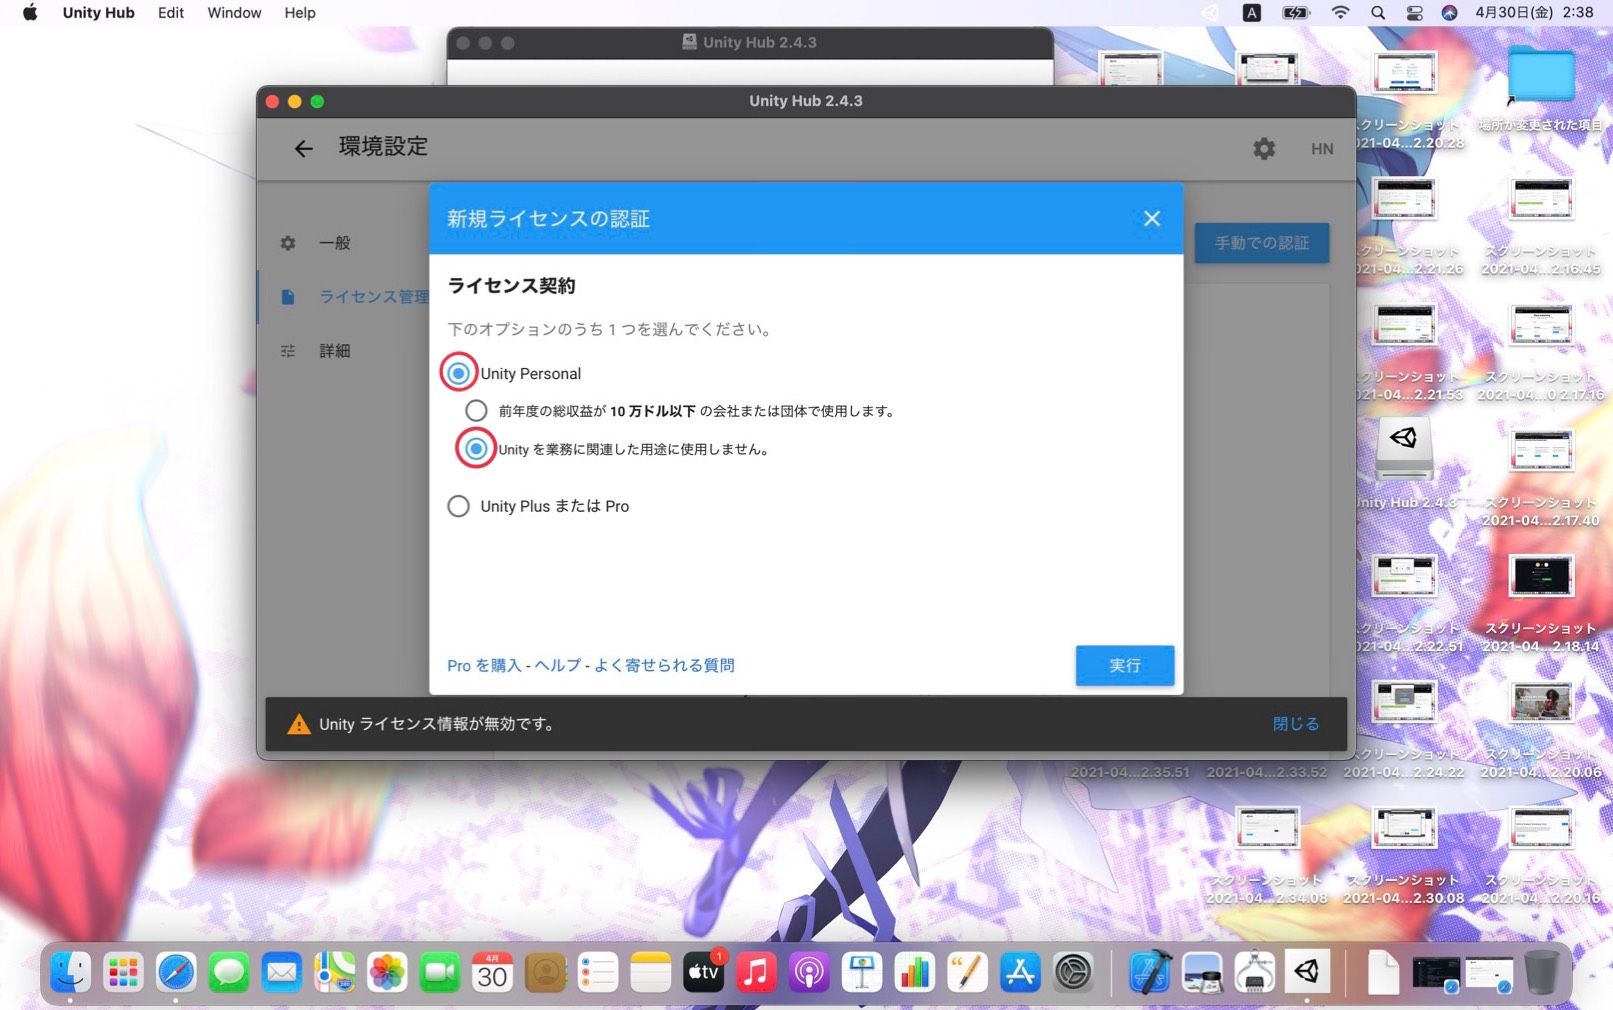Select the 10万ドル以下 revenue radio option
The image size is (1613, 1010).
(476, 411)
